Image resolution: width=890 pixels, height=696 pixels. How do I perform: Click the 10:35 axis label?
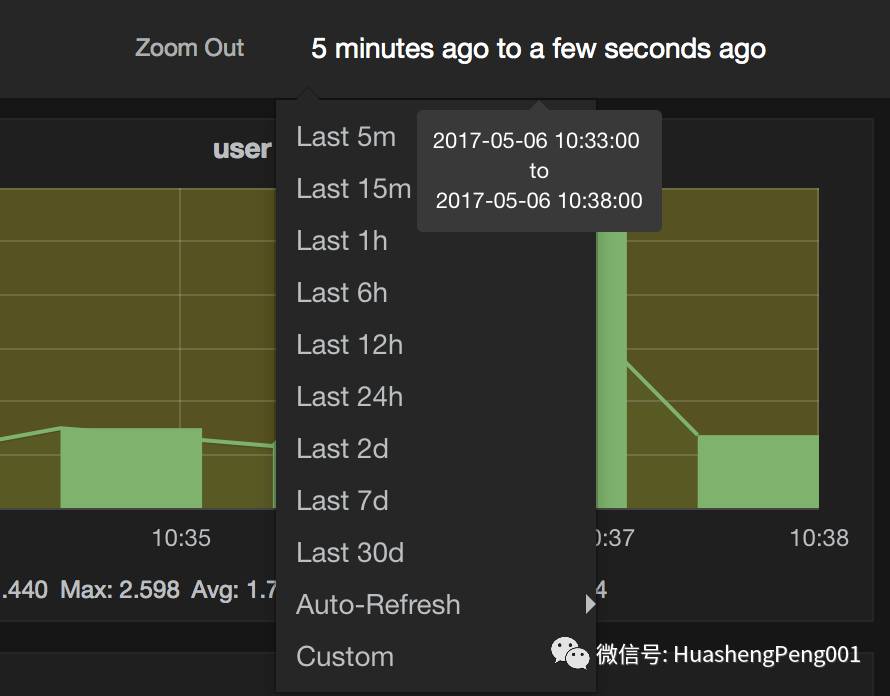tap(181, 538)
